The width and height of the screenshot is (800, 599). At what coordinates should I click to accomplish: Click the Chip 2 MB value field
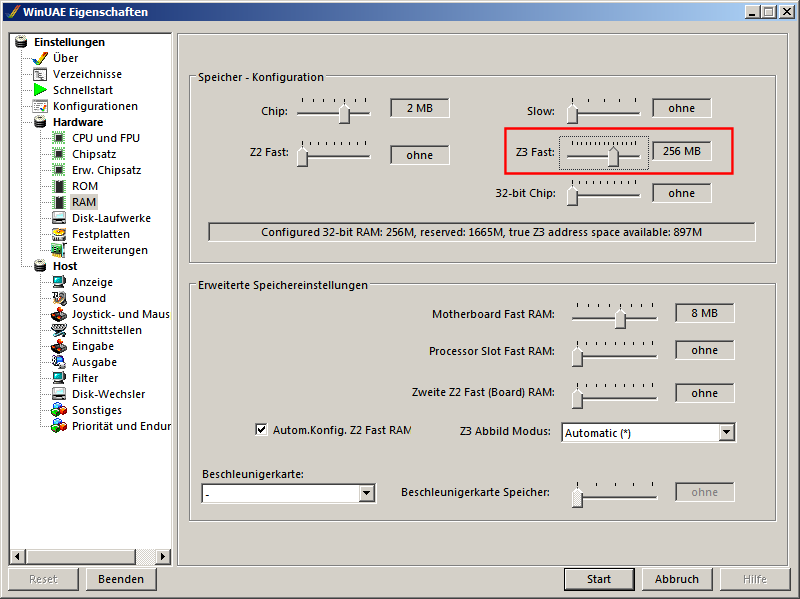[x=420, y=108]
